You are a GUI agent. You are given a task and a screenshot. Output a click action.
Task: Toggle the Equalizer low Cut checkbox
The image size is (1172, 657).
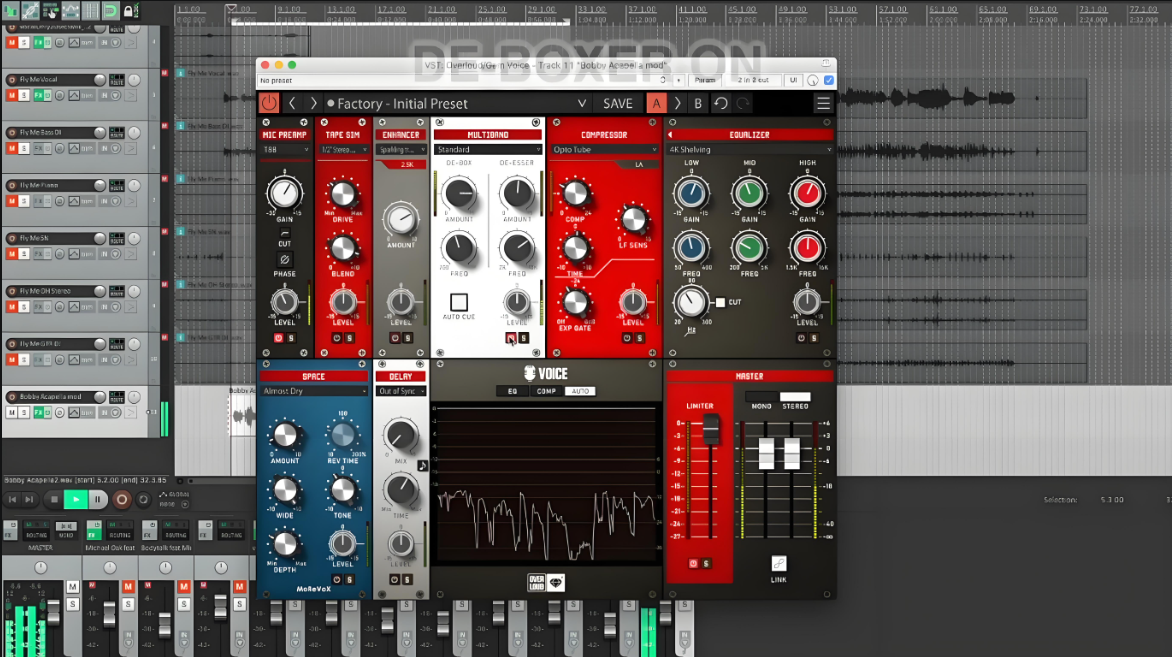pyautogui.click(x=720, y=303)
